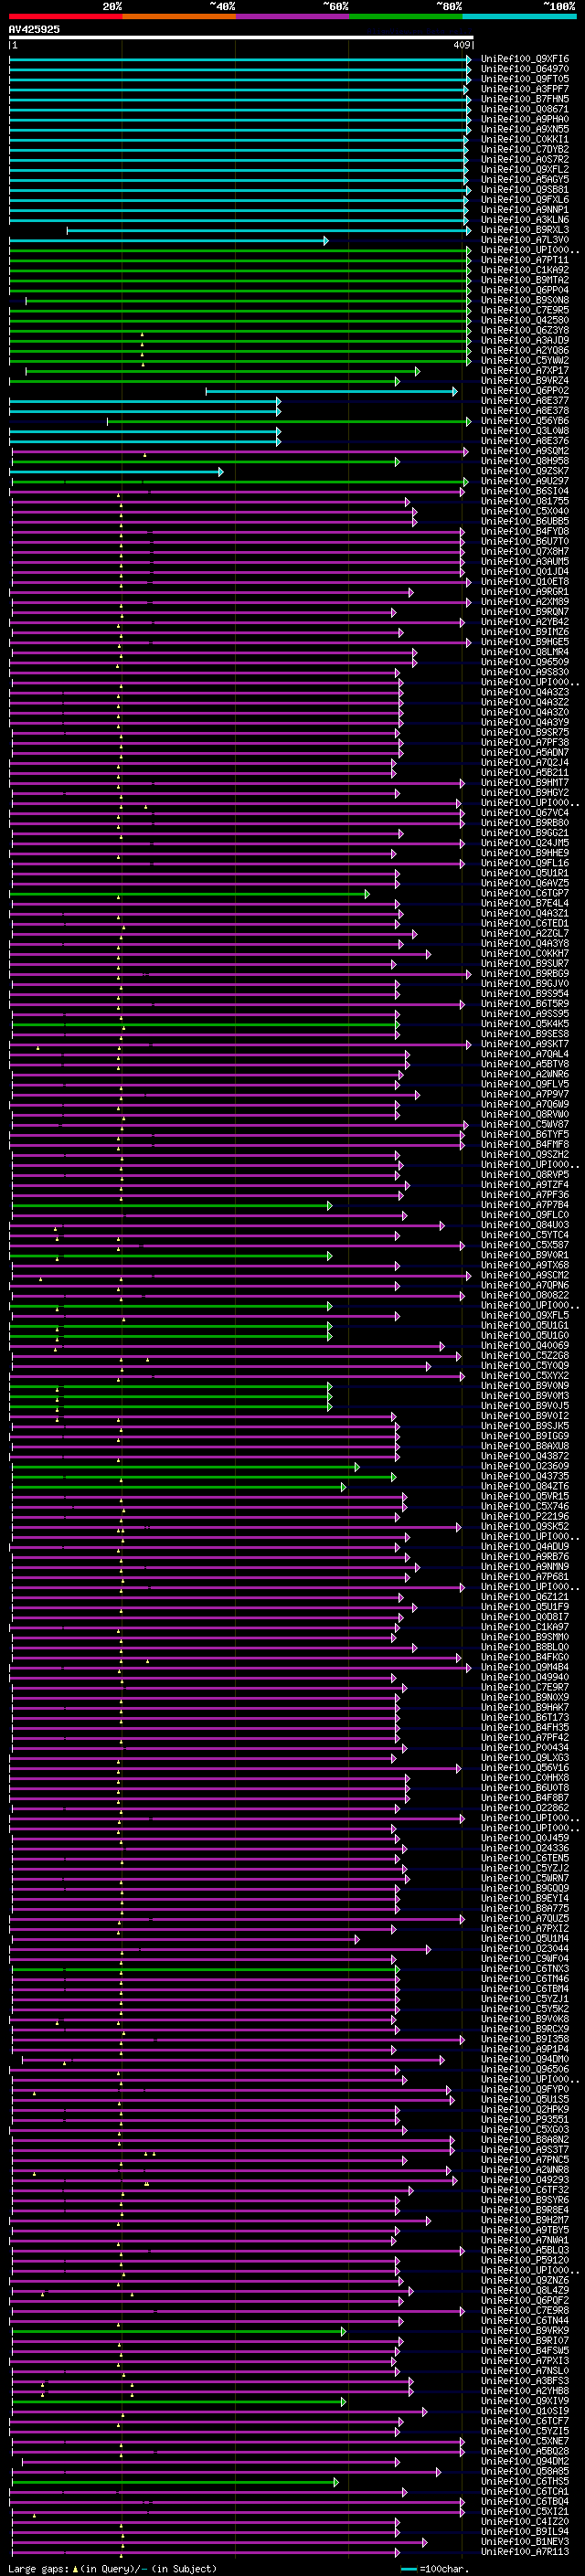This screenshot has width=585, height=2576.
Task: Click the UniRef100_Q10ET8 label
Action: (x=524, y=581)
